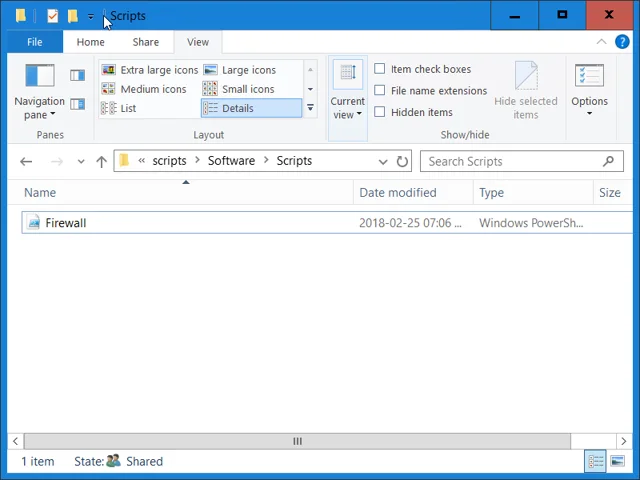Click New folder quick access icon
Viewport: 640px width, 480px height.
click(x=73, y=16)
